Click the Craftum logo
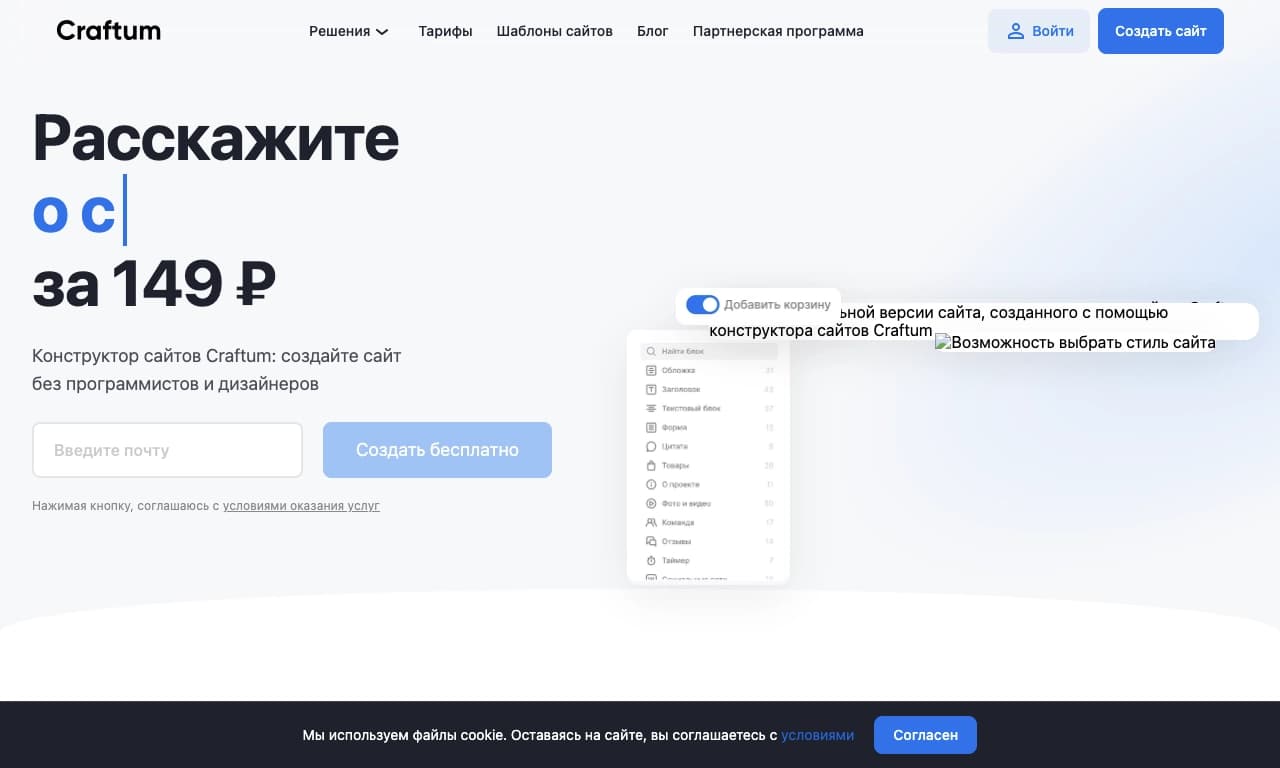This screenshot has width=1280, height=768. click(x=108, y=31)
